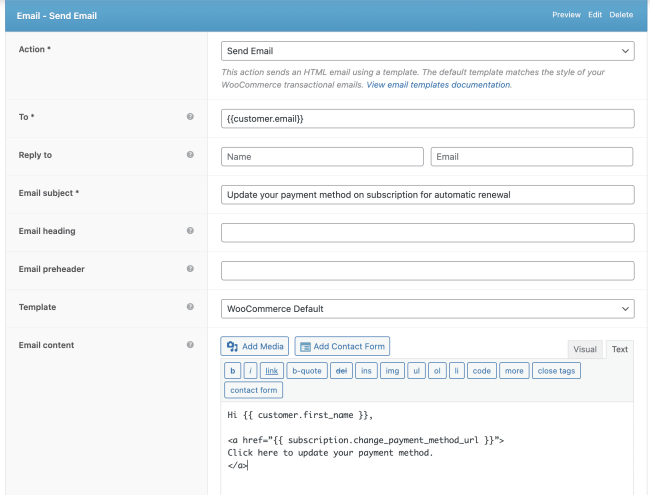650x495 pixels.
Task: Click the help icon next to Template
Action: point(190,308)
